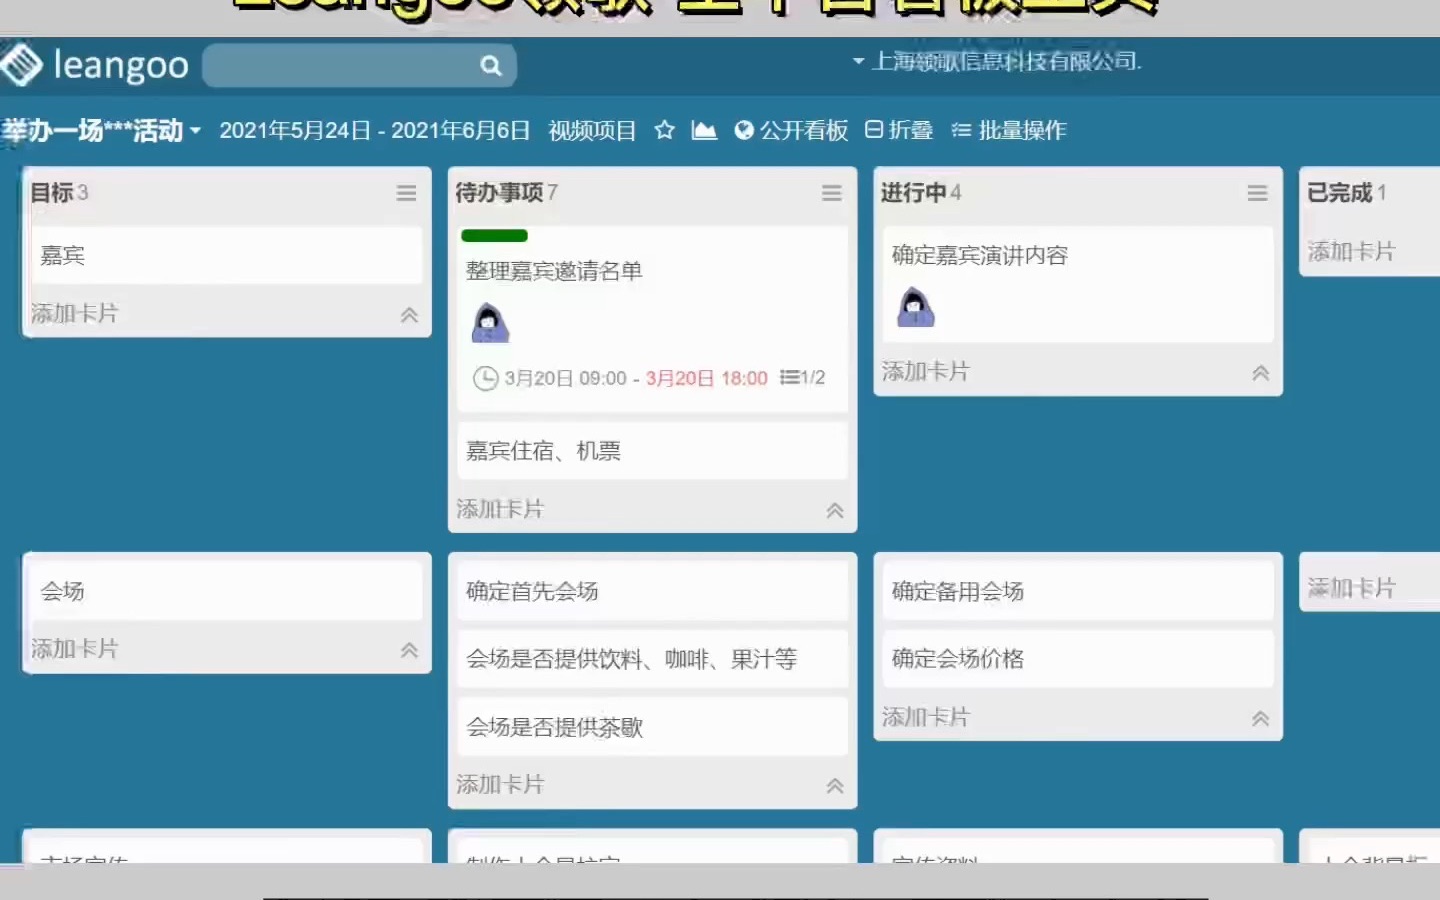Click the member avatar on 整理嘉宾邀请名单

coord(489,322)
